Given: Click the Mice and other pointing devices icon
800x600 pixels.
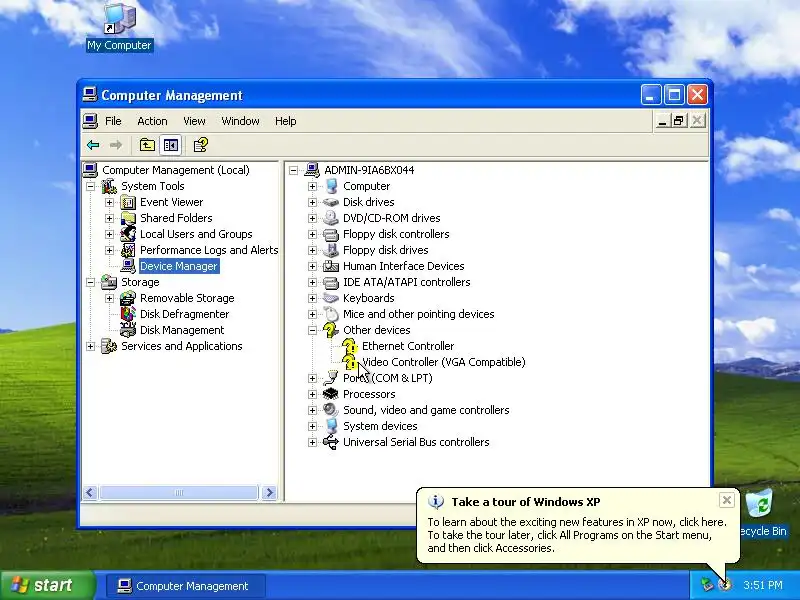Looking at the screenshot, I should click(x=331, y=314).
